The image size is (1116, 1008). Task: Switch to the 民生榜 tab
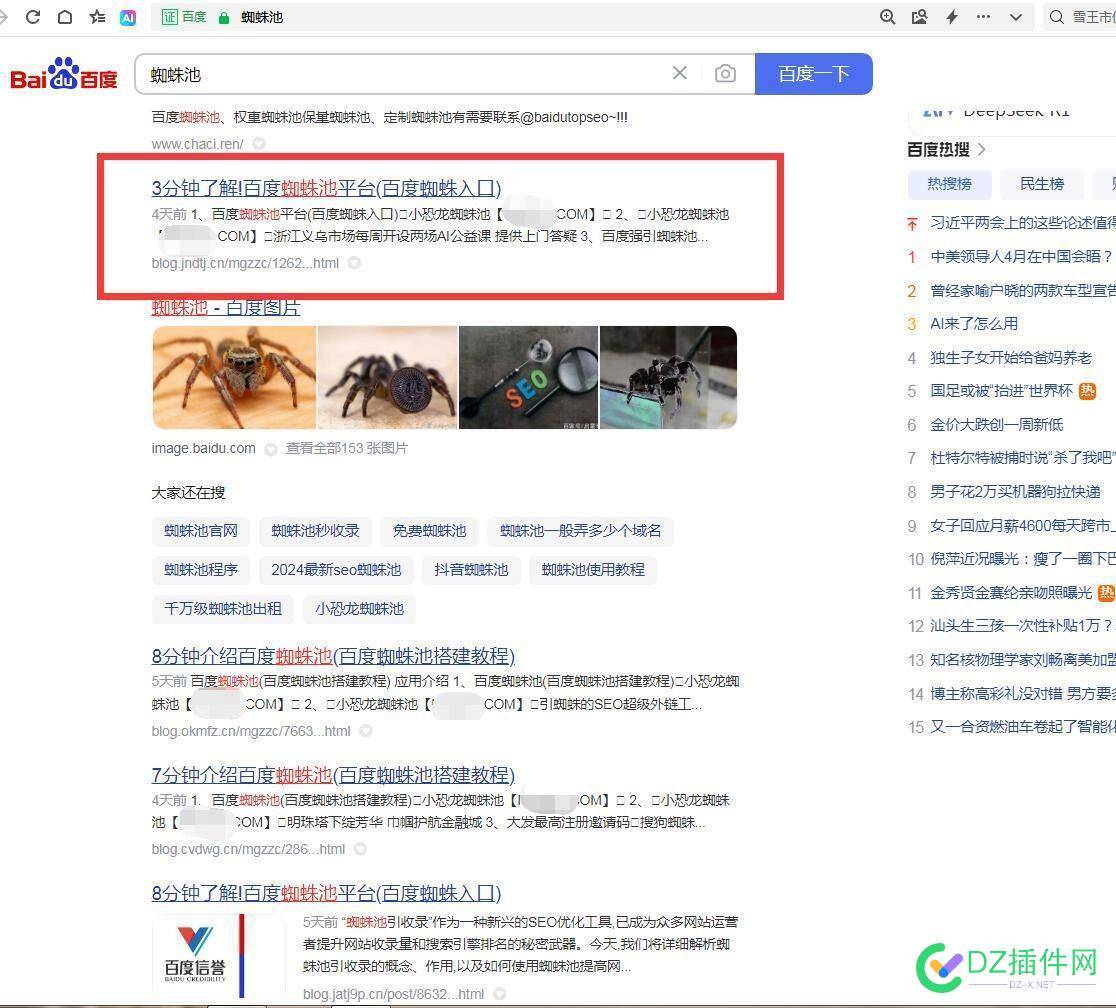coord(1042,184)
